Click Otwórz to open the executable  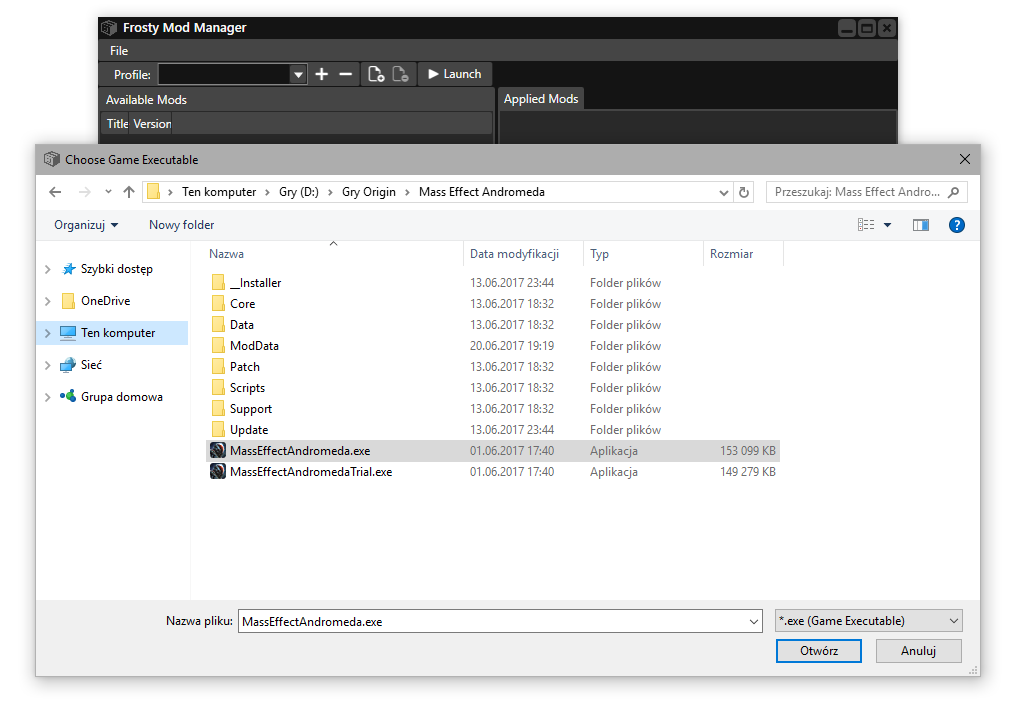[819, 651]
